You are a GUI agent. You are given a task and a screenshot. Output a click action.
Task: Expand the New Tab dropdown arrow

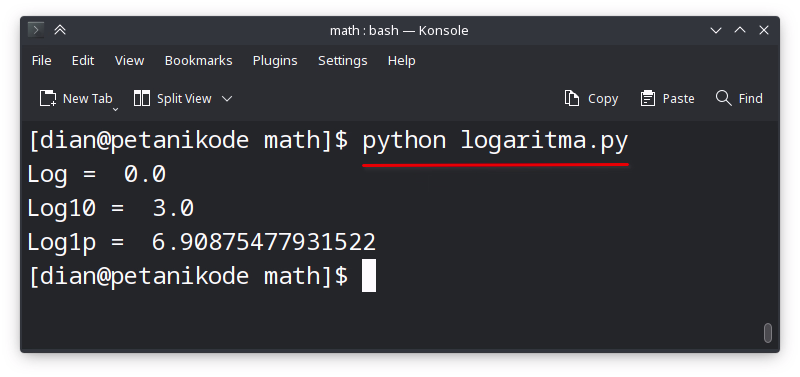tap(115, 109)
